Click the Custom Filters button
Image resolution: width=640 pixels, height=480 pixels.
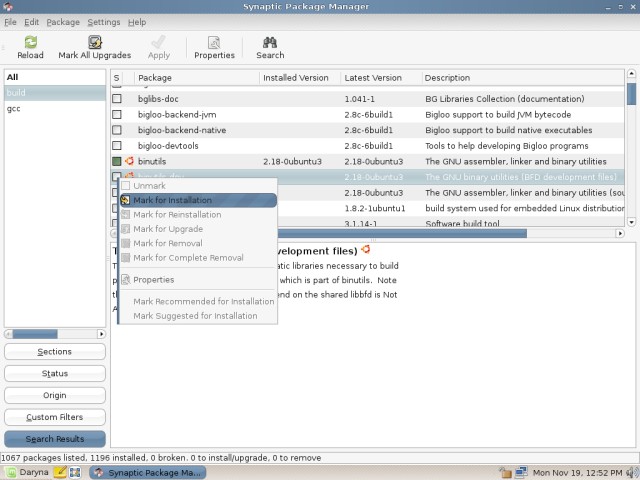(55, 417)
